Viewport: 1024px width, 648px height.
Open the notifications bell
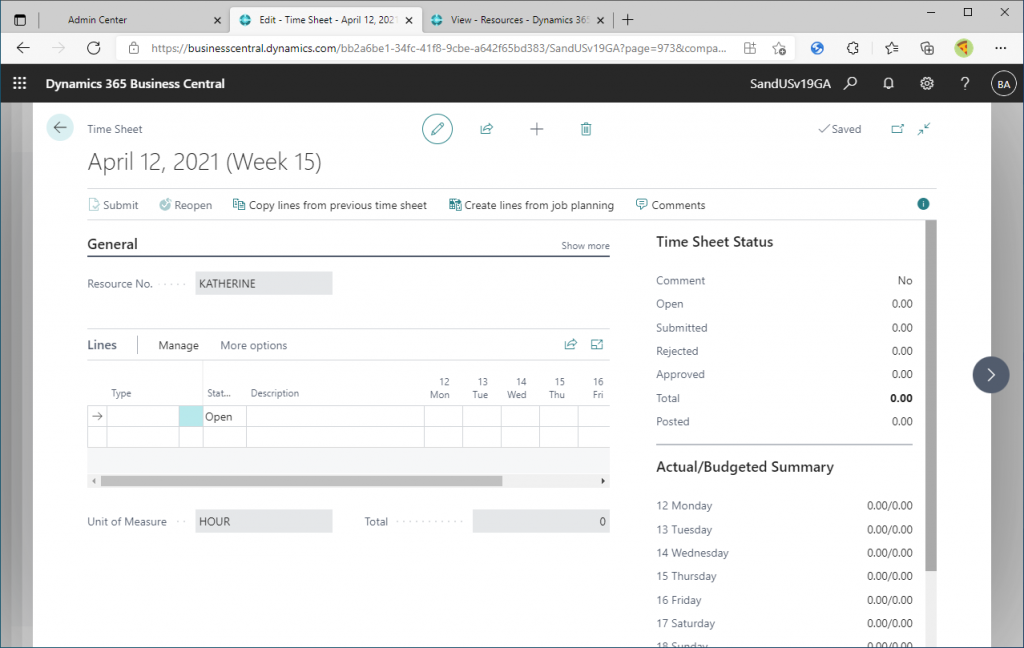click(x=888, y=84)
